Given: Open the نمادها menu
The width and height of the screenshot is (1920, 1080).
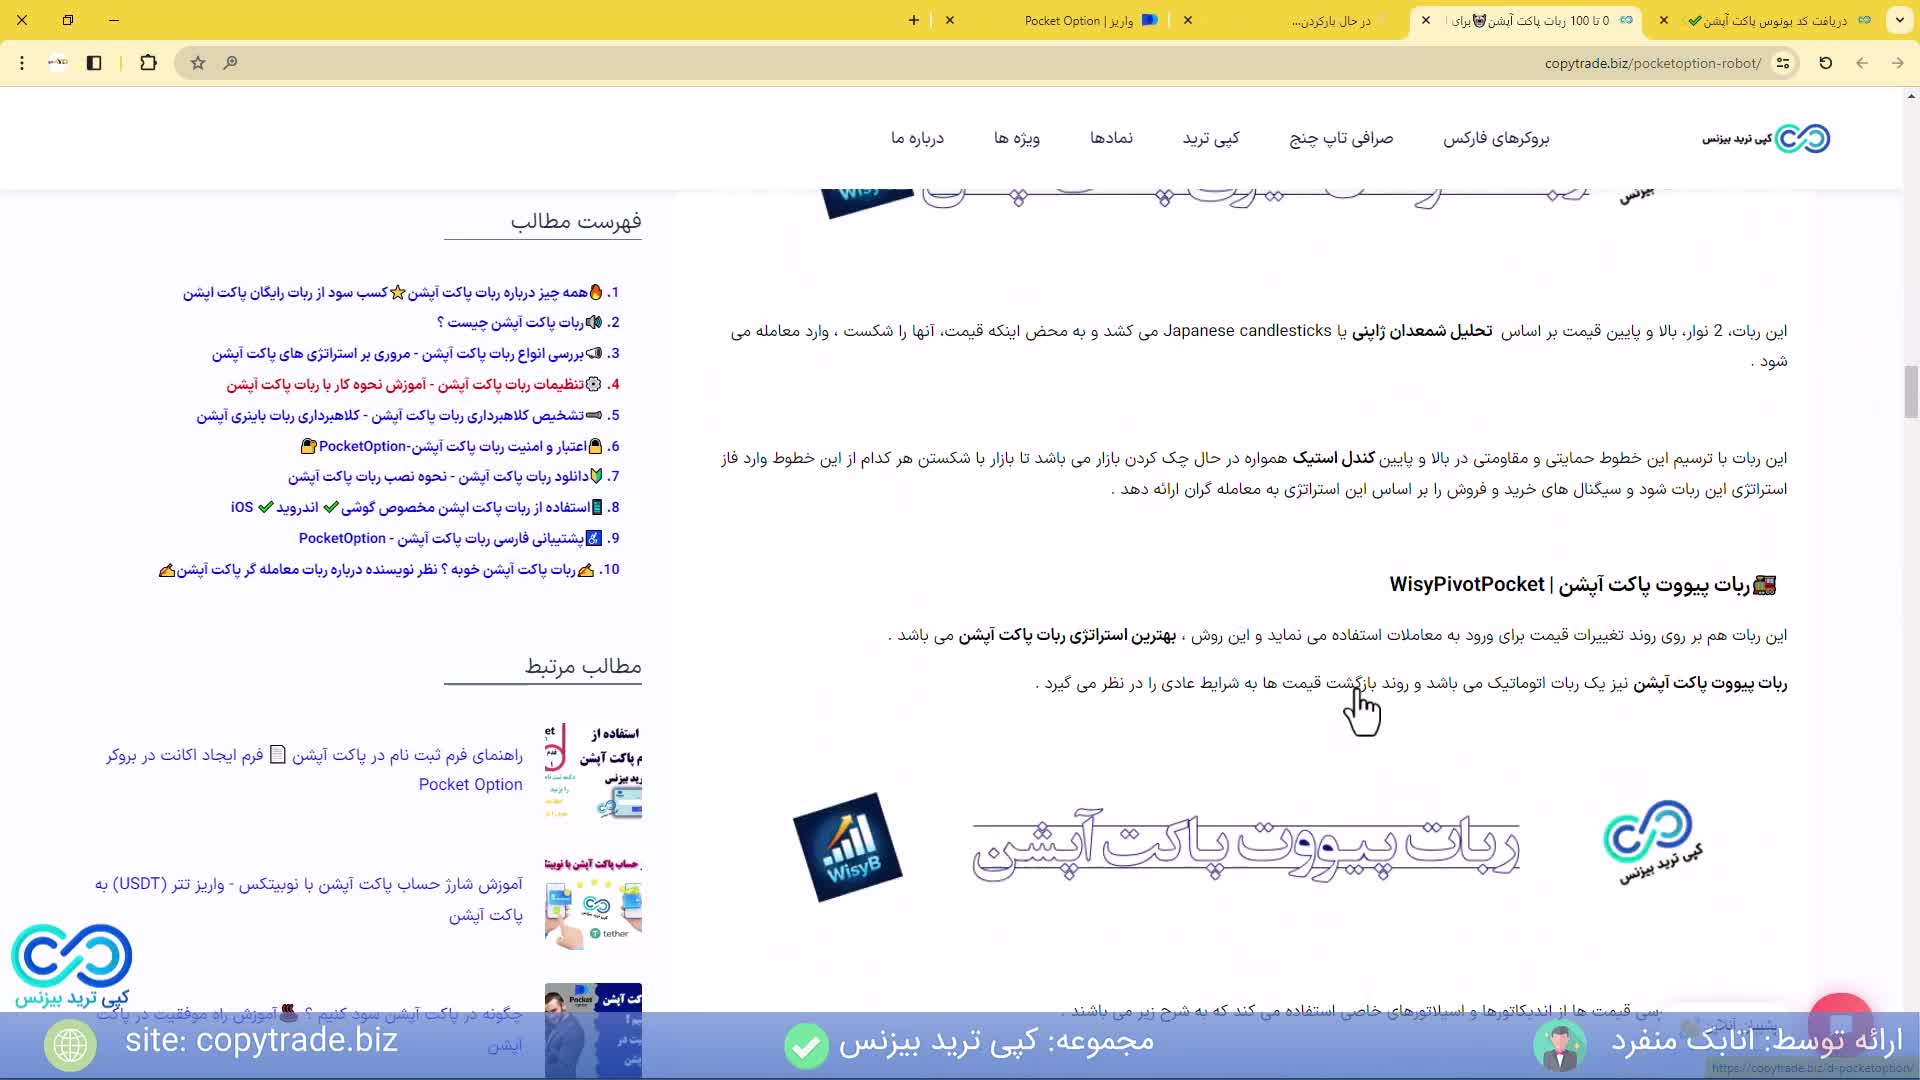Looking at the screenshot, I should point(1111,138).
